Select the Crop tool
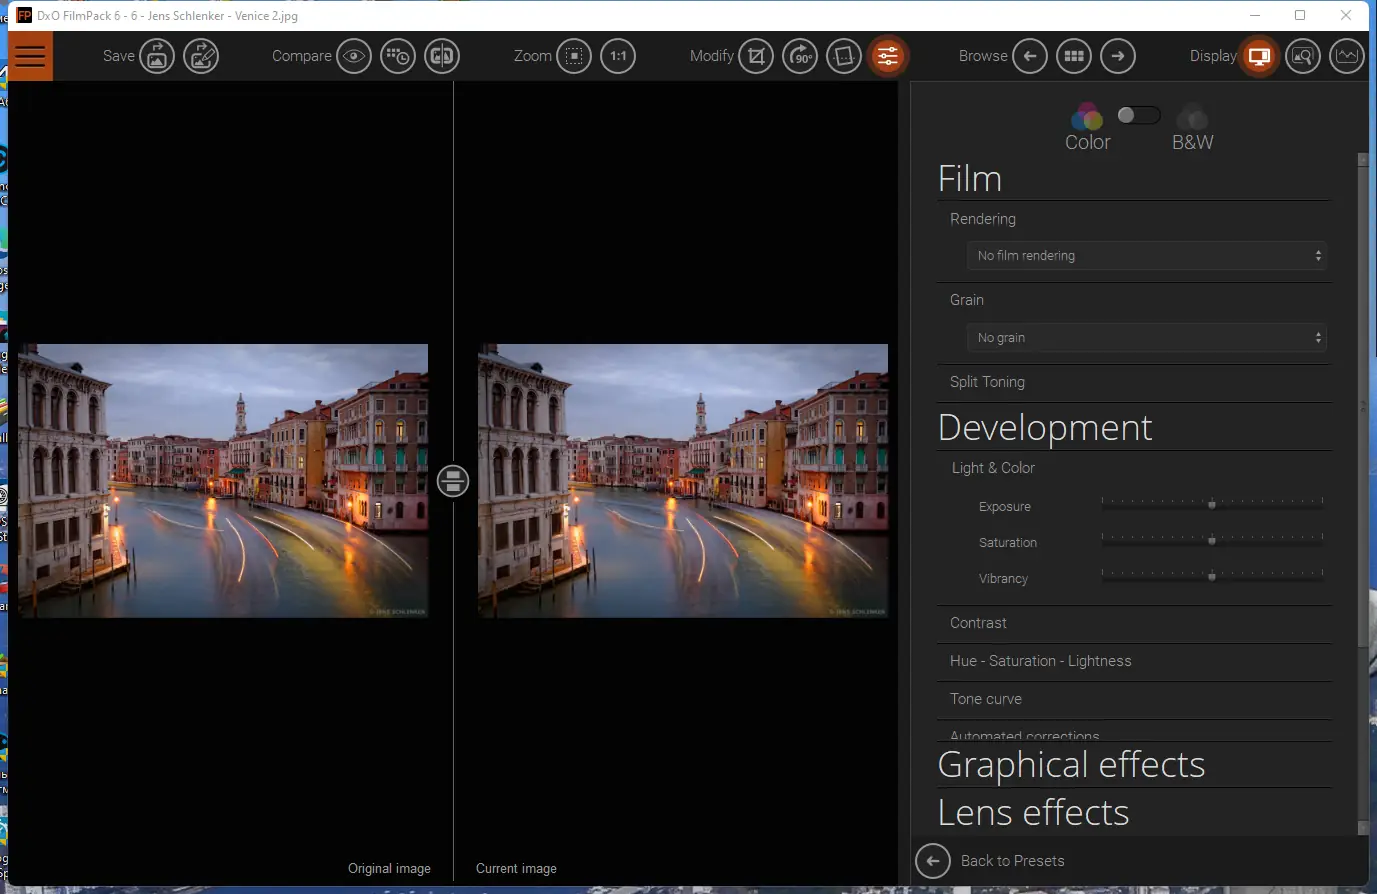The width and height of the screenshot is (1377, 894). [x=756, y=56]
